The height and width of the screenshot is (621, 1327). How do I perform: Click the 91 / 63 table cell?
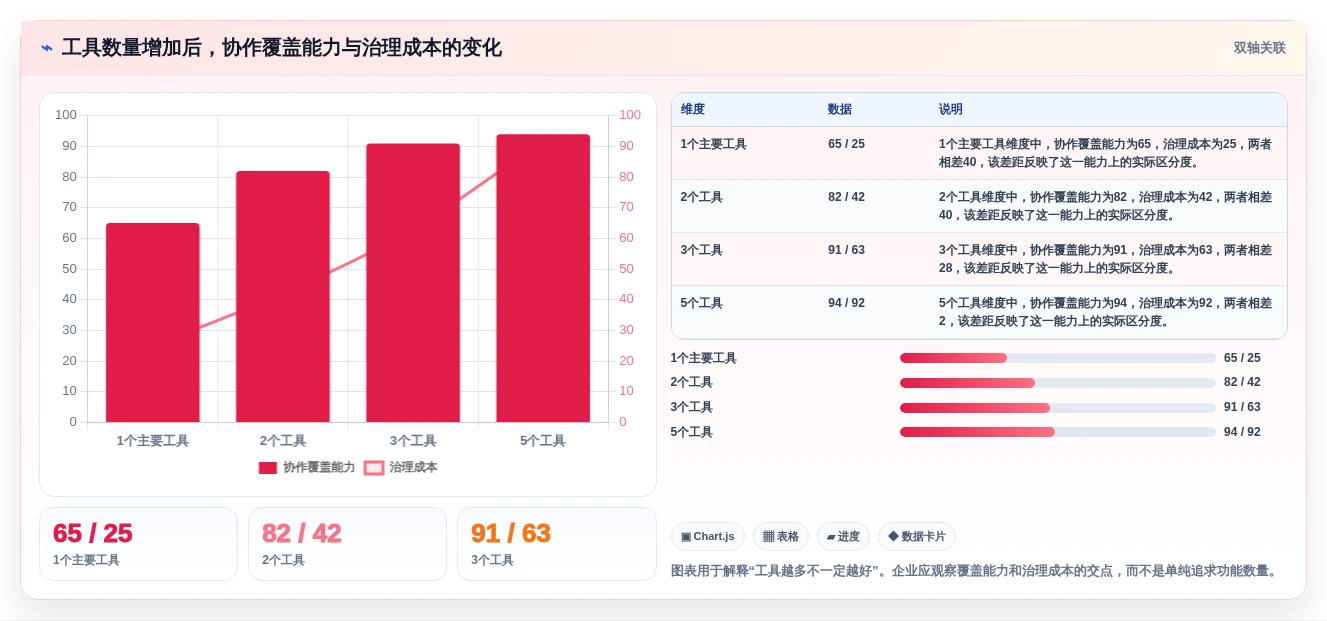[x=846, y=250]
